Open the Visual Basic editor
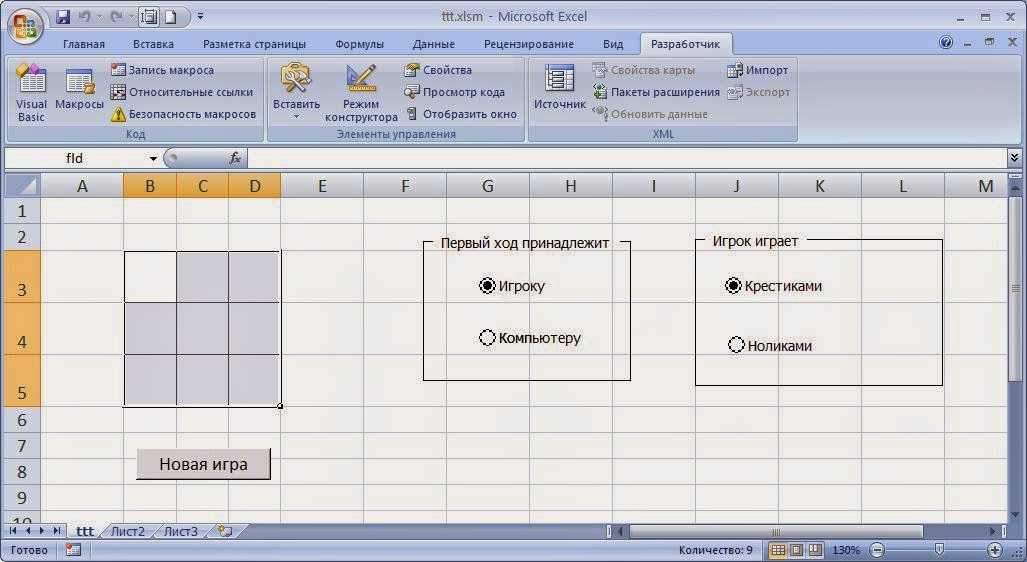This screenshot has width=1027, height=562. 31,92
